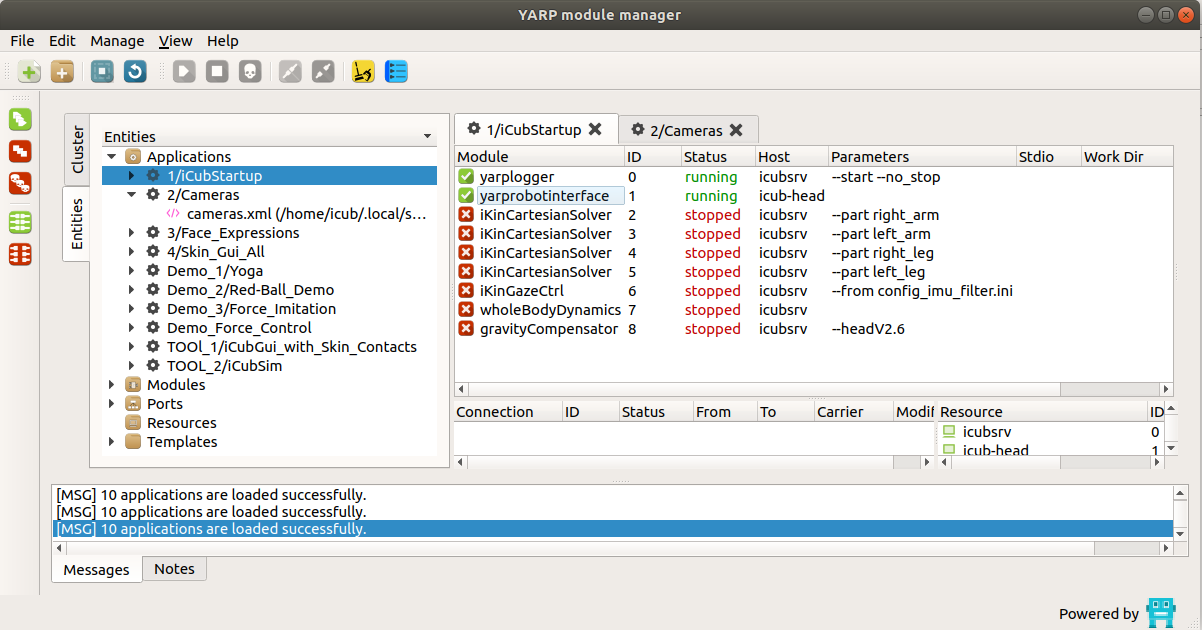Click the Stop square icon in toolbar
This screenshot has width=1202, height=630.
point(216,72)
